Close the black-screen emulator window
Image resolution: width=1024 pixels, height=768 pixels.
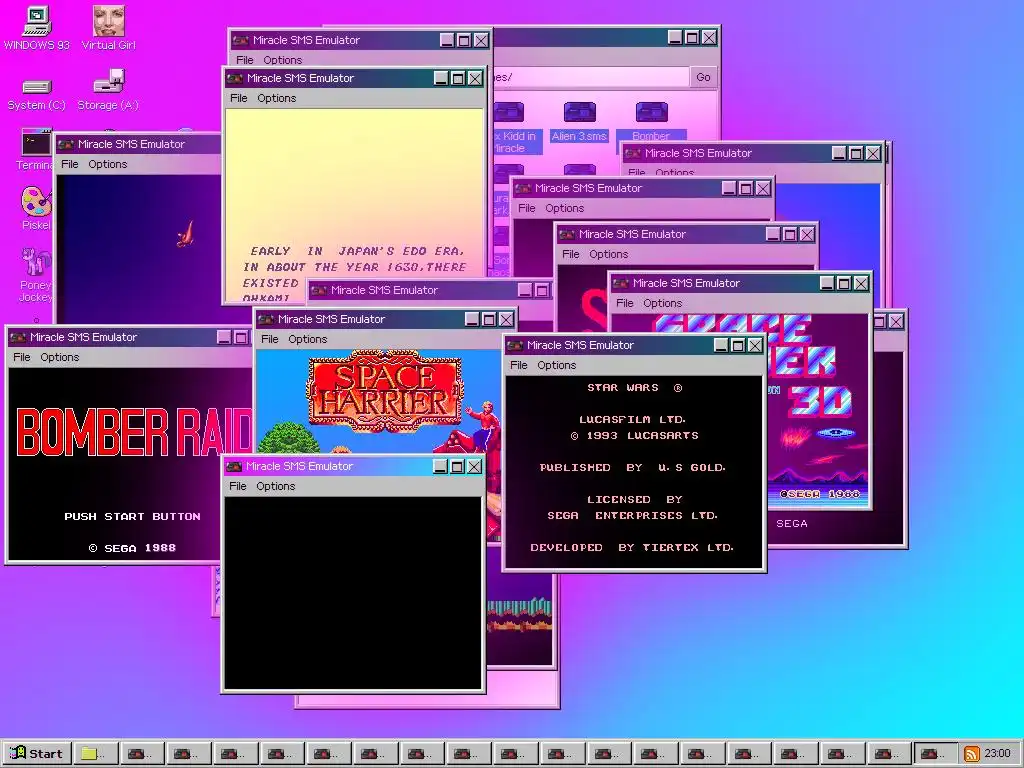pos(474,466)
